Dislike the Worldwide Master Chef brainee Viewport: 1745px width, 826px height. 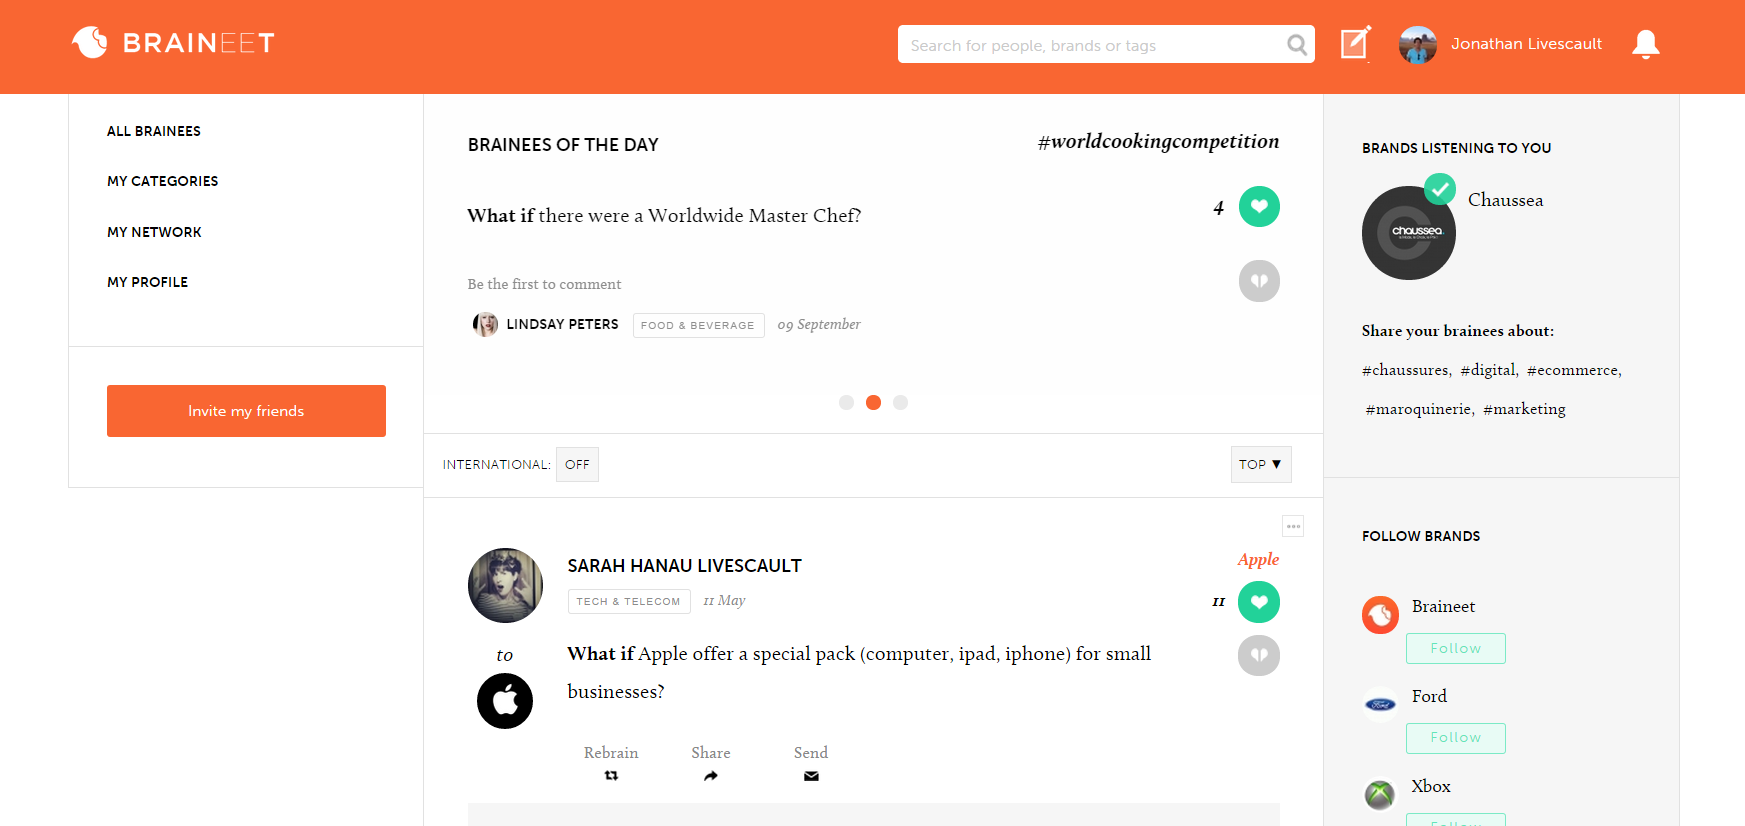point(1259,281)
